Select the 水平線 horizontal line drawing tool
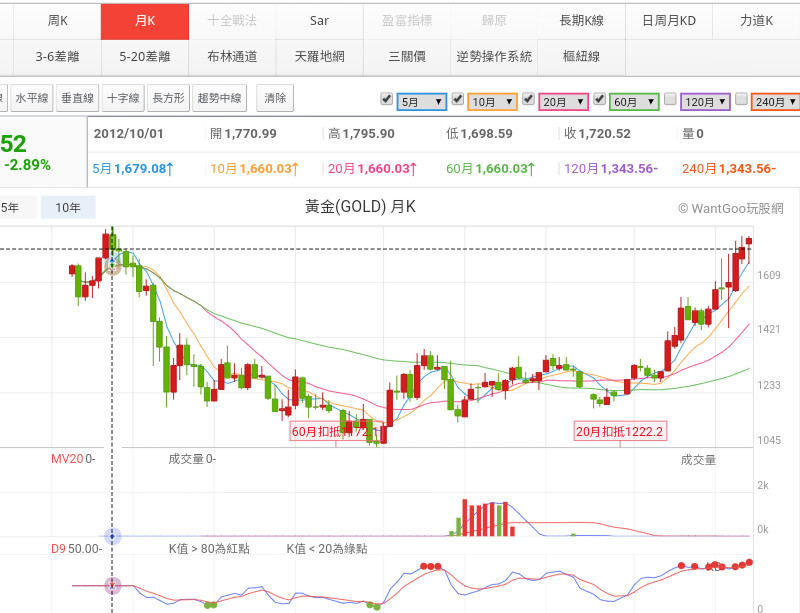 coord(31,98)
